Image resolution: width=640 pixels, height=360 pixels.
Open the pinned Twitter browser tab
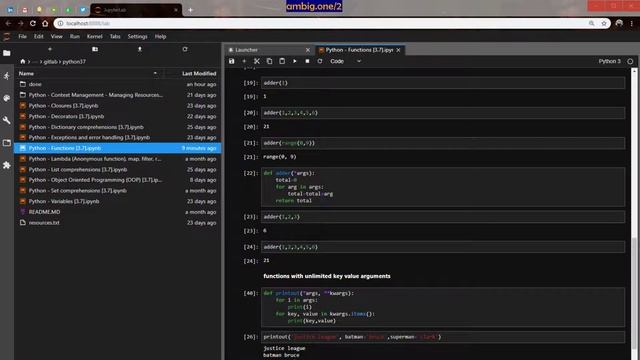click(x=83, y=10)
